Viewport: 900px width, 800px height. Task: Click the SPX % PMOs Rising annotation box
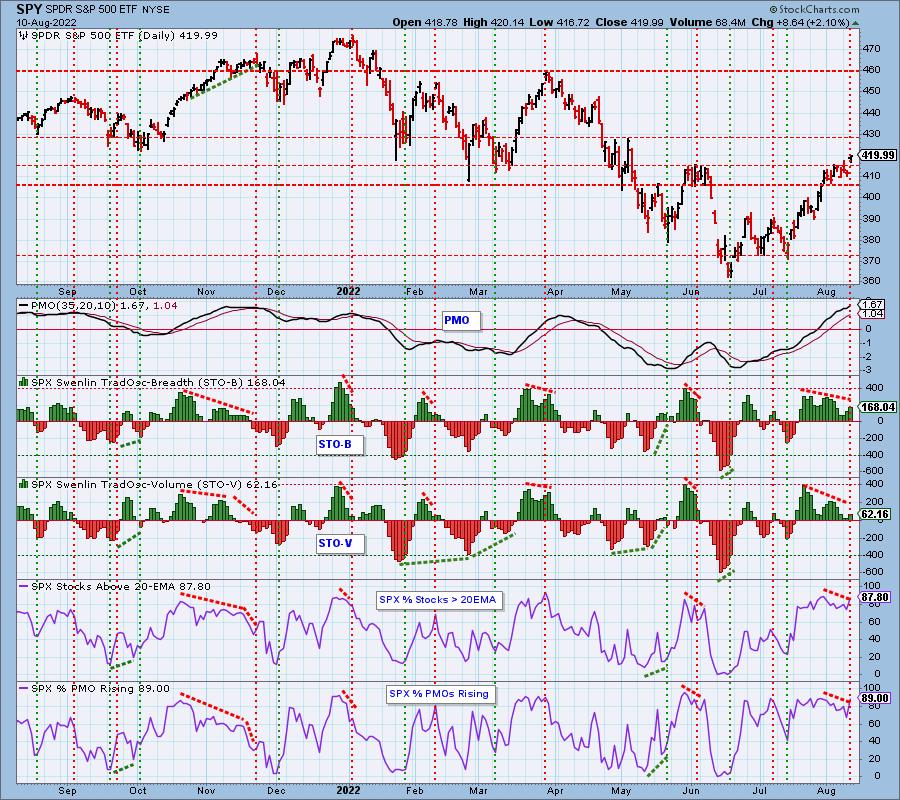pos(439,694)
